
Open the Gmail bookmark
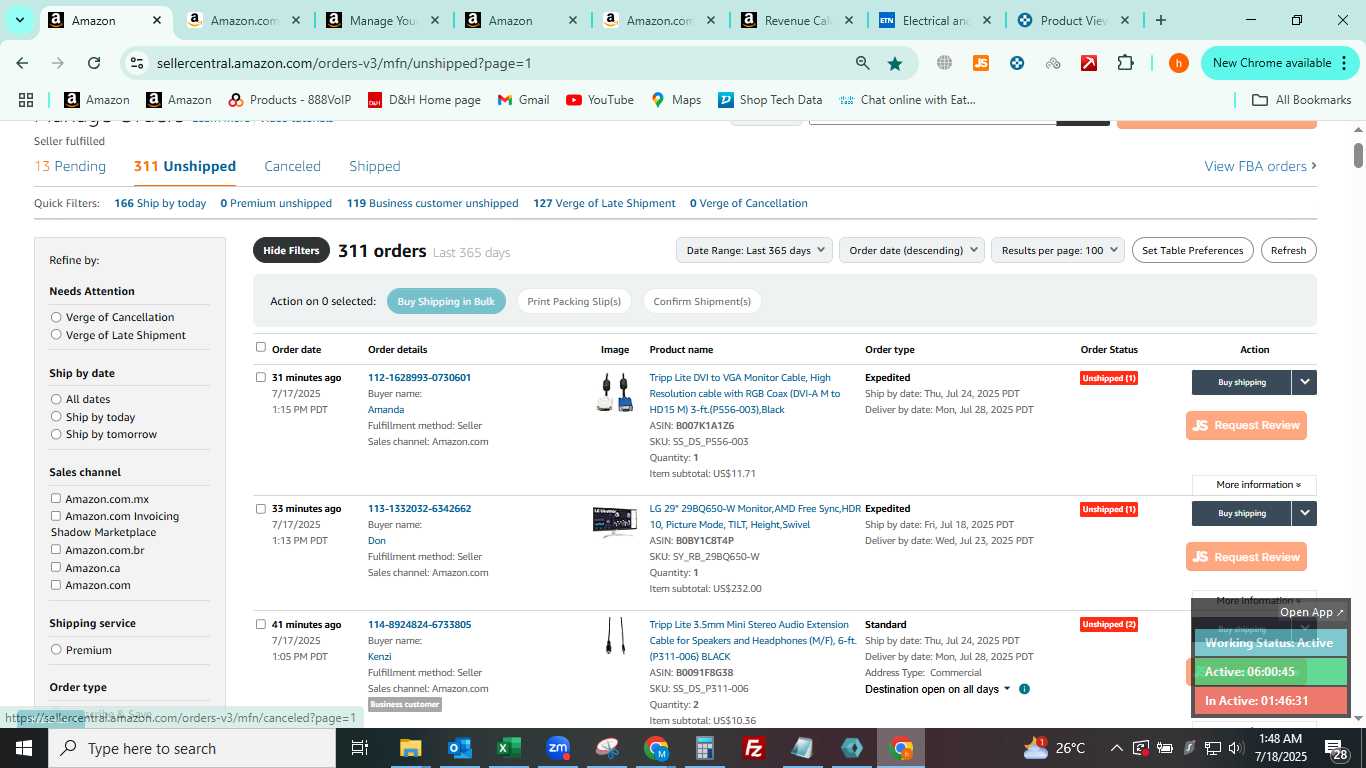point(523,100)
